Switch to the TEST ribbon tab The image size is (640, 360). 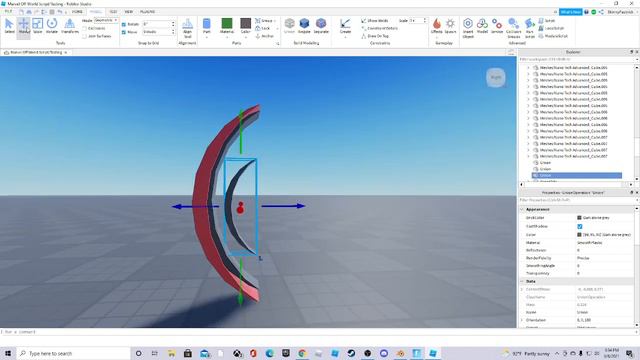point(113,12)
